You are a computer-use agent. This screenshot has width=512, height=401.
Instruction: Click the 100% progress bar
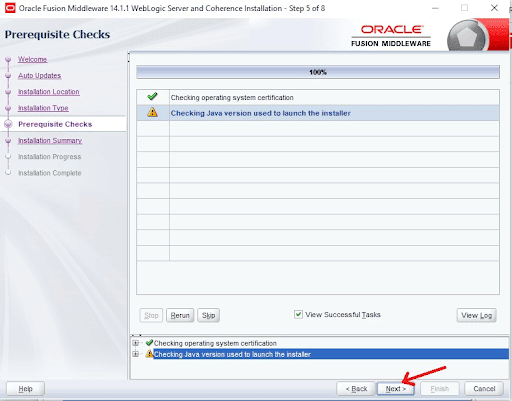point(318,72)
